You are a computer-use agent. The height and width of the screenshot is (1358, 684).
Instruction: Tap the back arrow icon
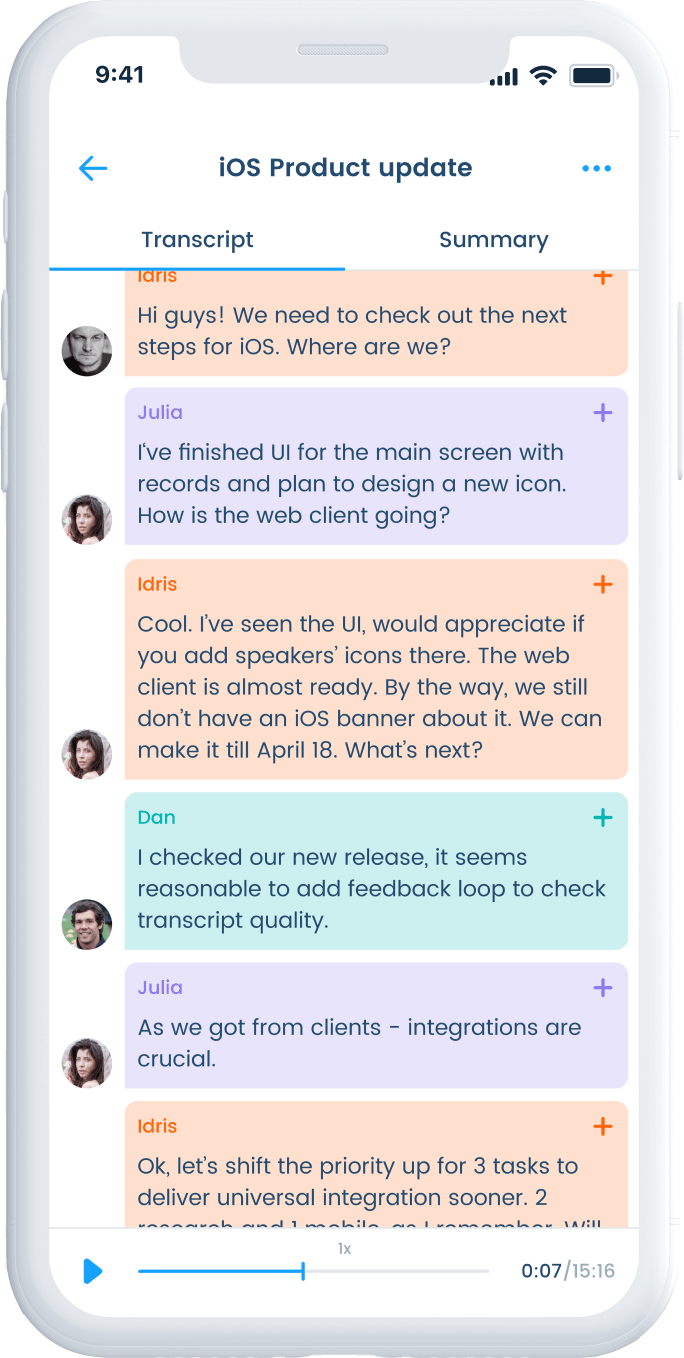tap(93, 168)
